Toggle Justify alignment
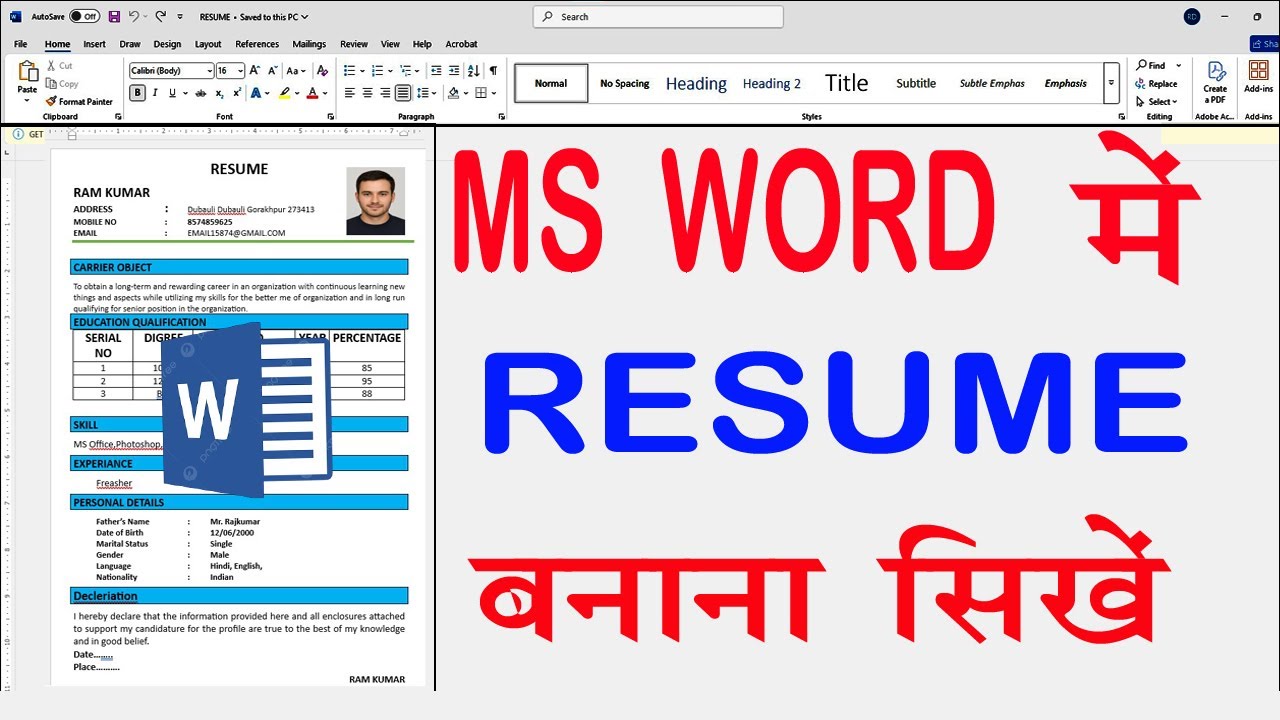The image size is (1280, 720). (402, 93)
